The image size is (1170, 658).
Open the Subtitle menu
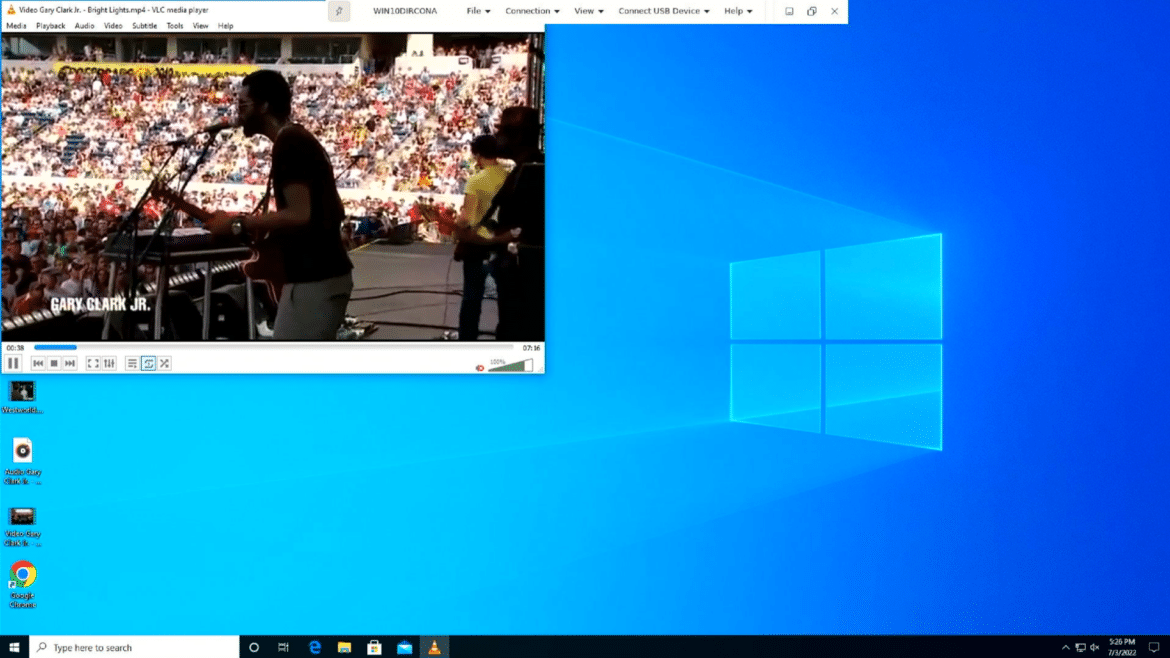click(144, 26)
